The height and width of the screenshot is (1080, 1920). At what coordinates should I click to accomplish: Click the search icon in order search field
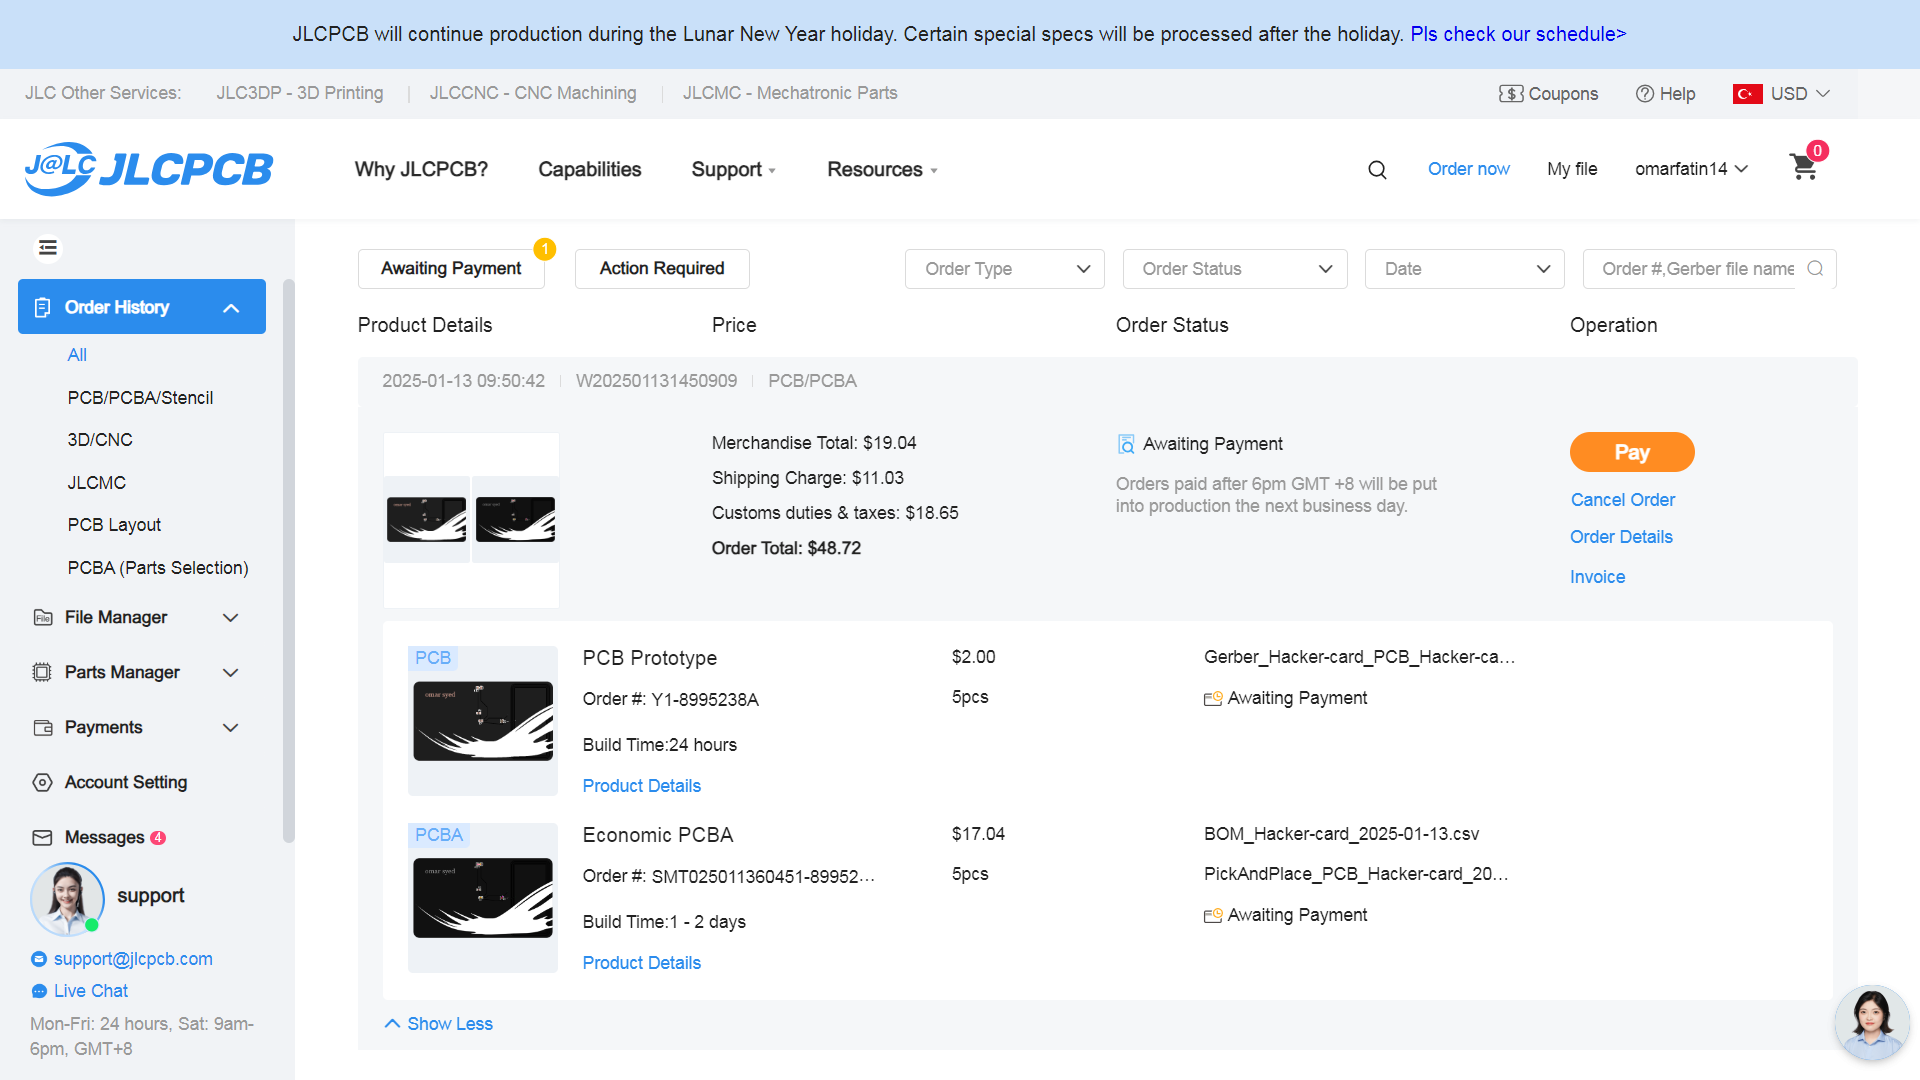click(1816, 269)
